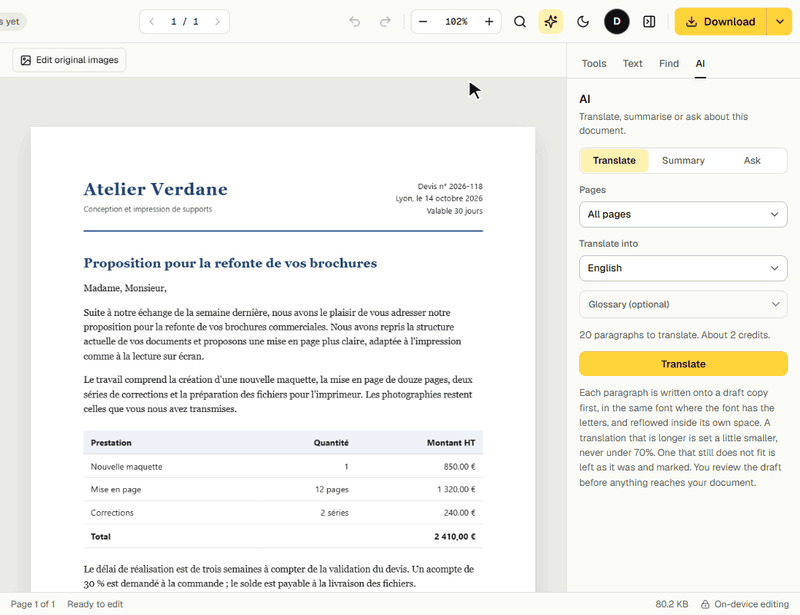Image resolution: width=800 pixels, height=615 pixels.
Task: Open the search magnifier icon
Action: pyautogui.click(x=520, y=21)
